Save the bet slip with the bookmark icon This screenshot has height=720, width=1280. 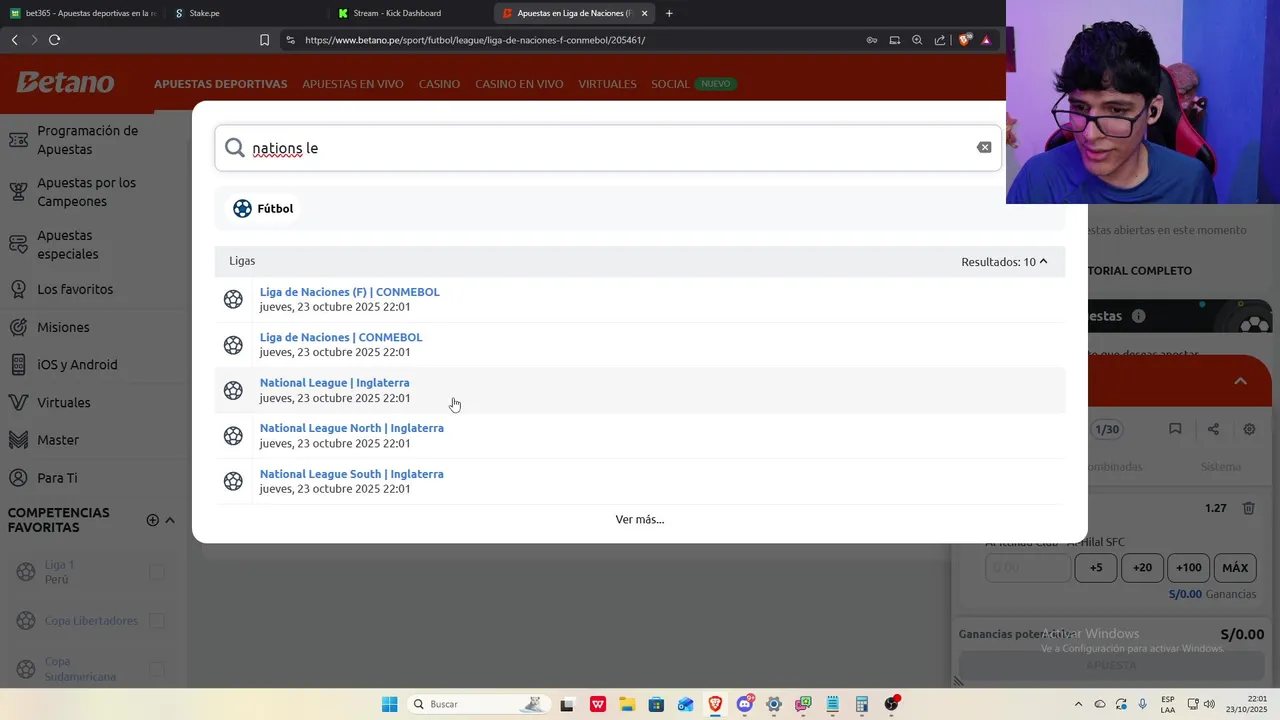pyautogui.click(x=1175, y=429)
